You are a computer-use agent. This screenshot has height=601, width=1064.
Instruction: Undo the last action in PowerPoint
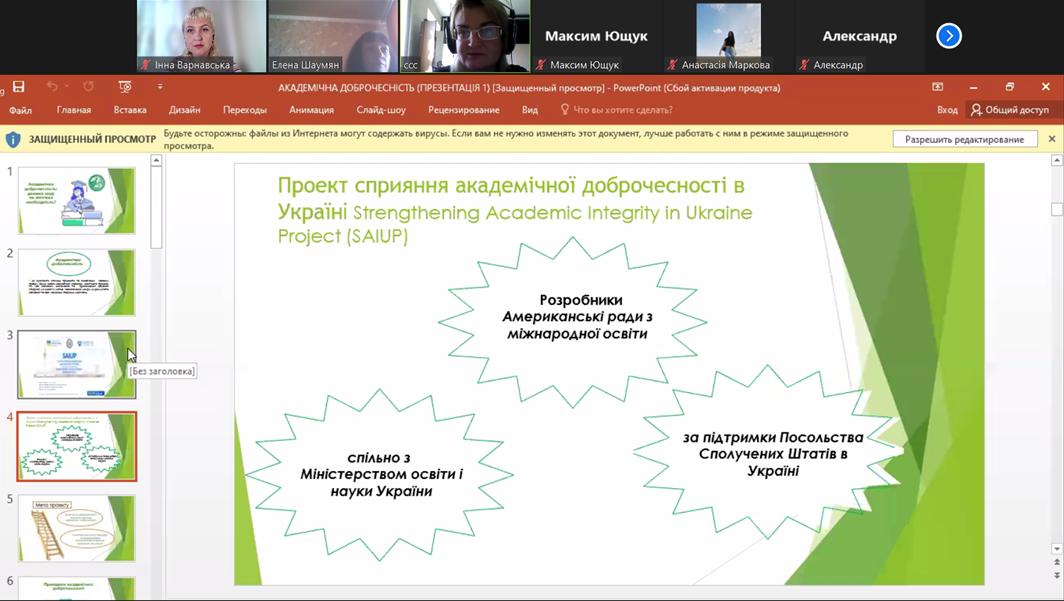point(52,87)
